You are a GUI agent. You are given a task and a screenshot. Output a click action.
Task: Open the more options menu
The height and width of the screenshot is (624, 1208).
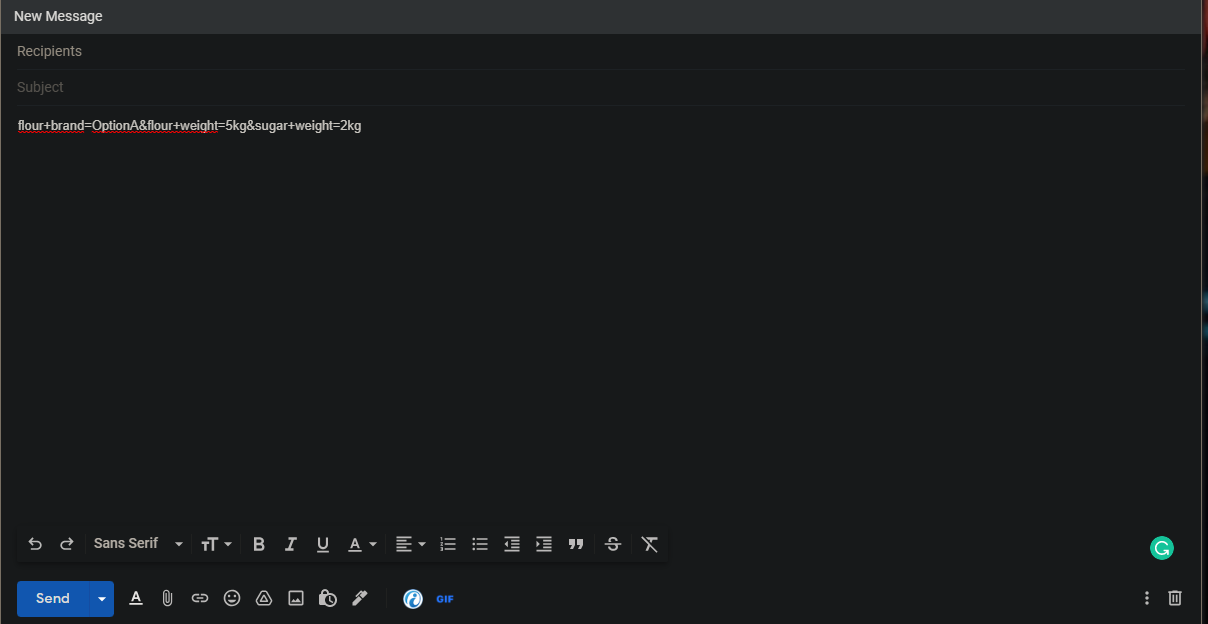(1147, 598)
